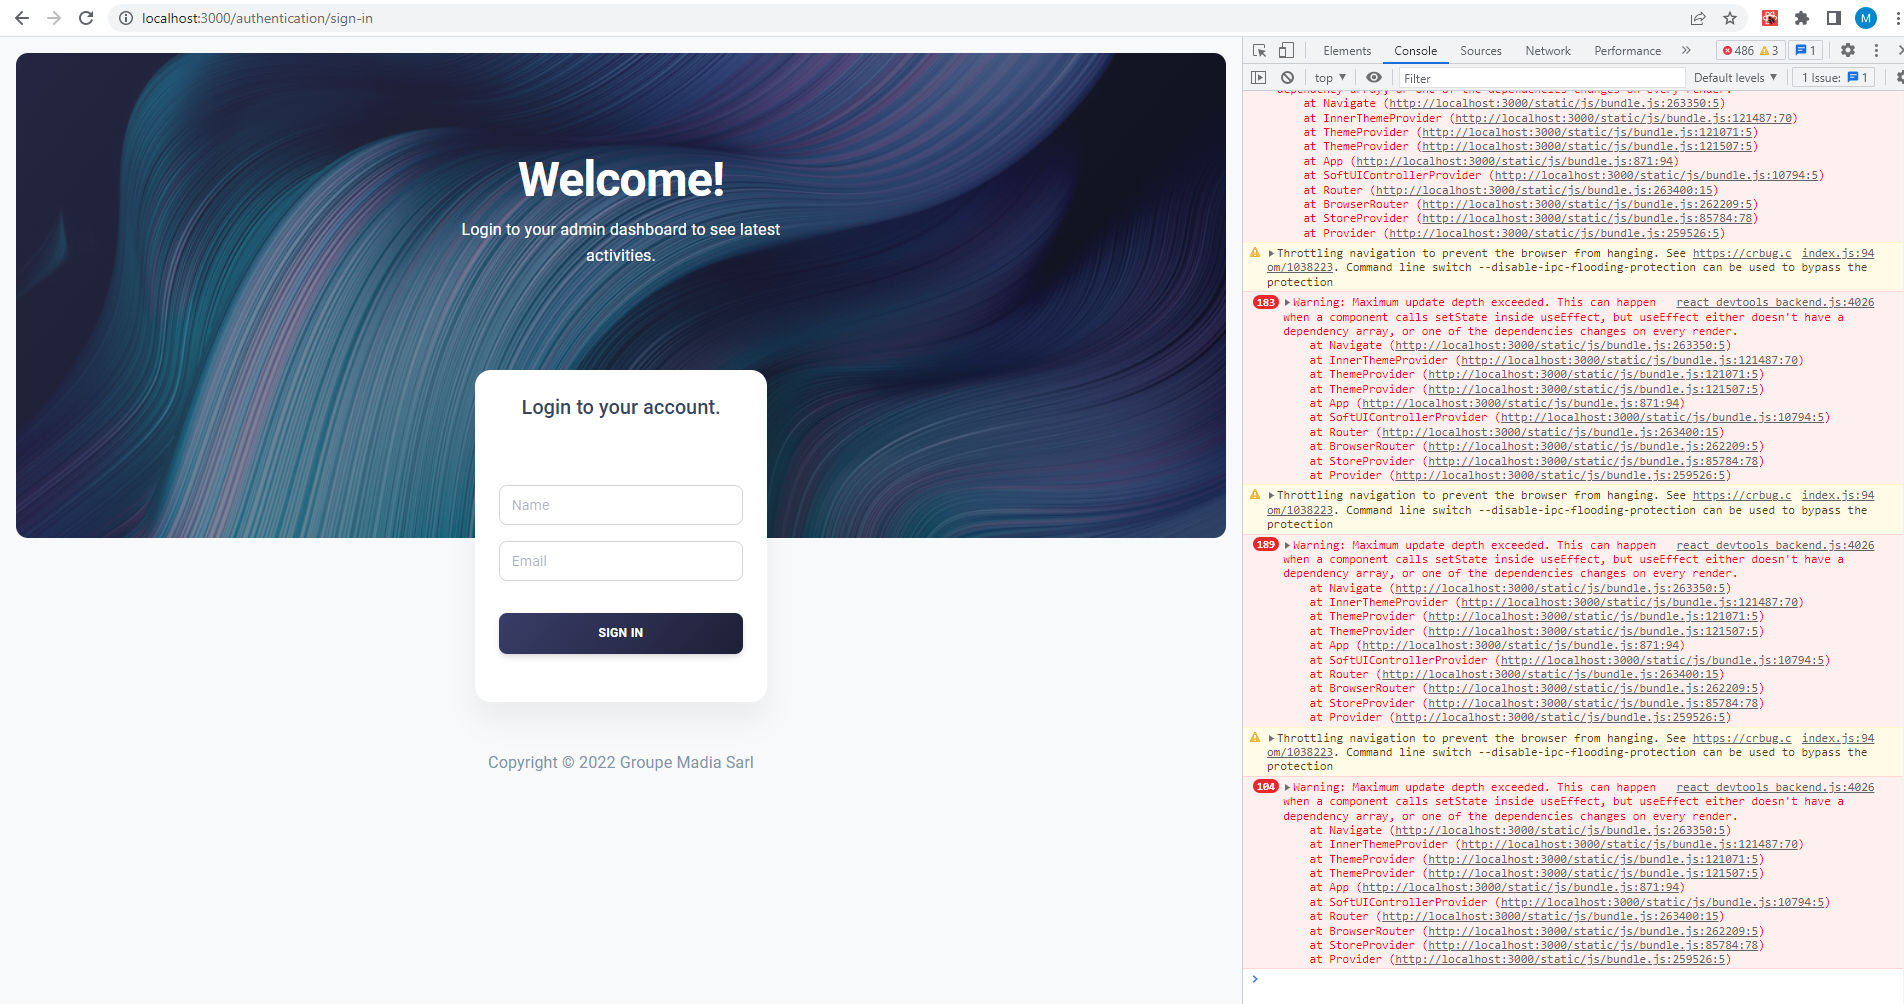The width and height of the screenshot is (1904, 1004).
Task: Open the 1 Issue link in console
Action: click(x=1834, y=77)
